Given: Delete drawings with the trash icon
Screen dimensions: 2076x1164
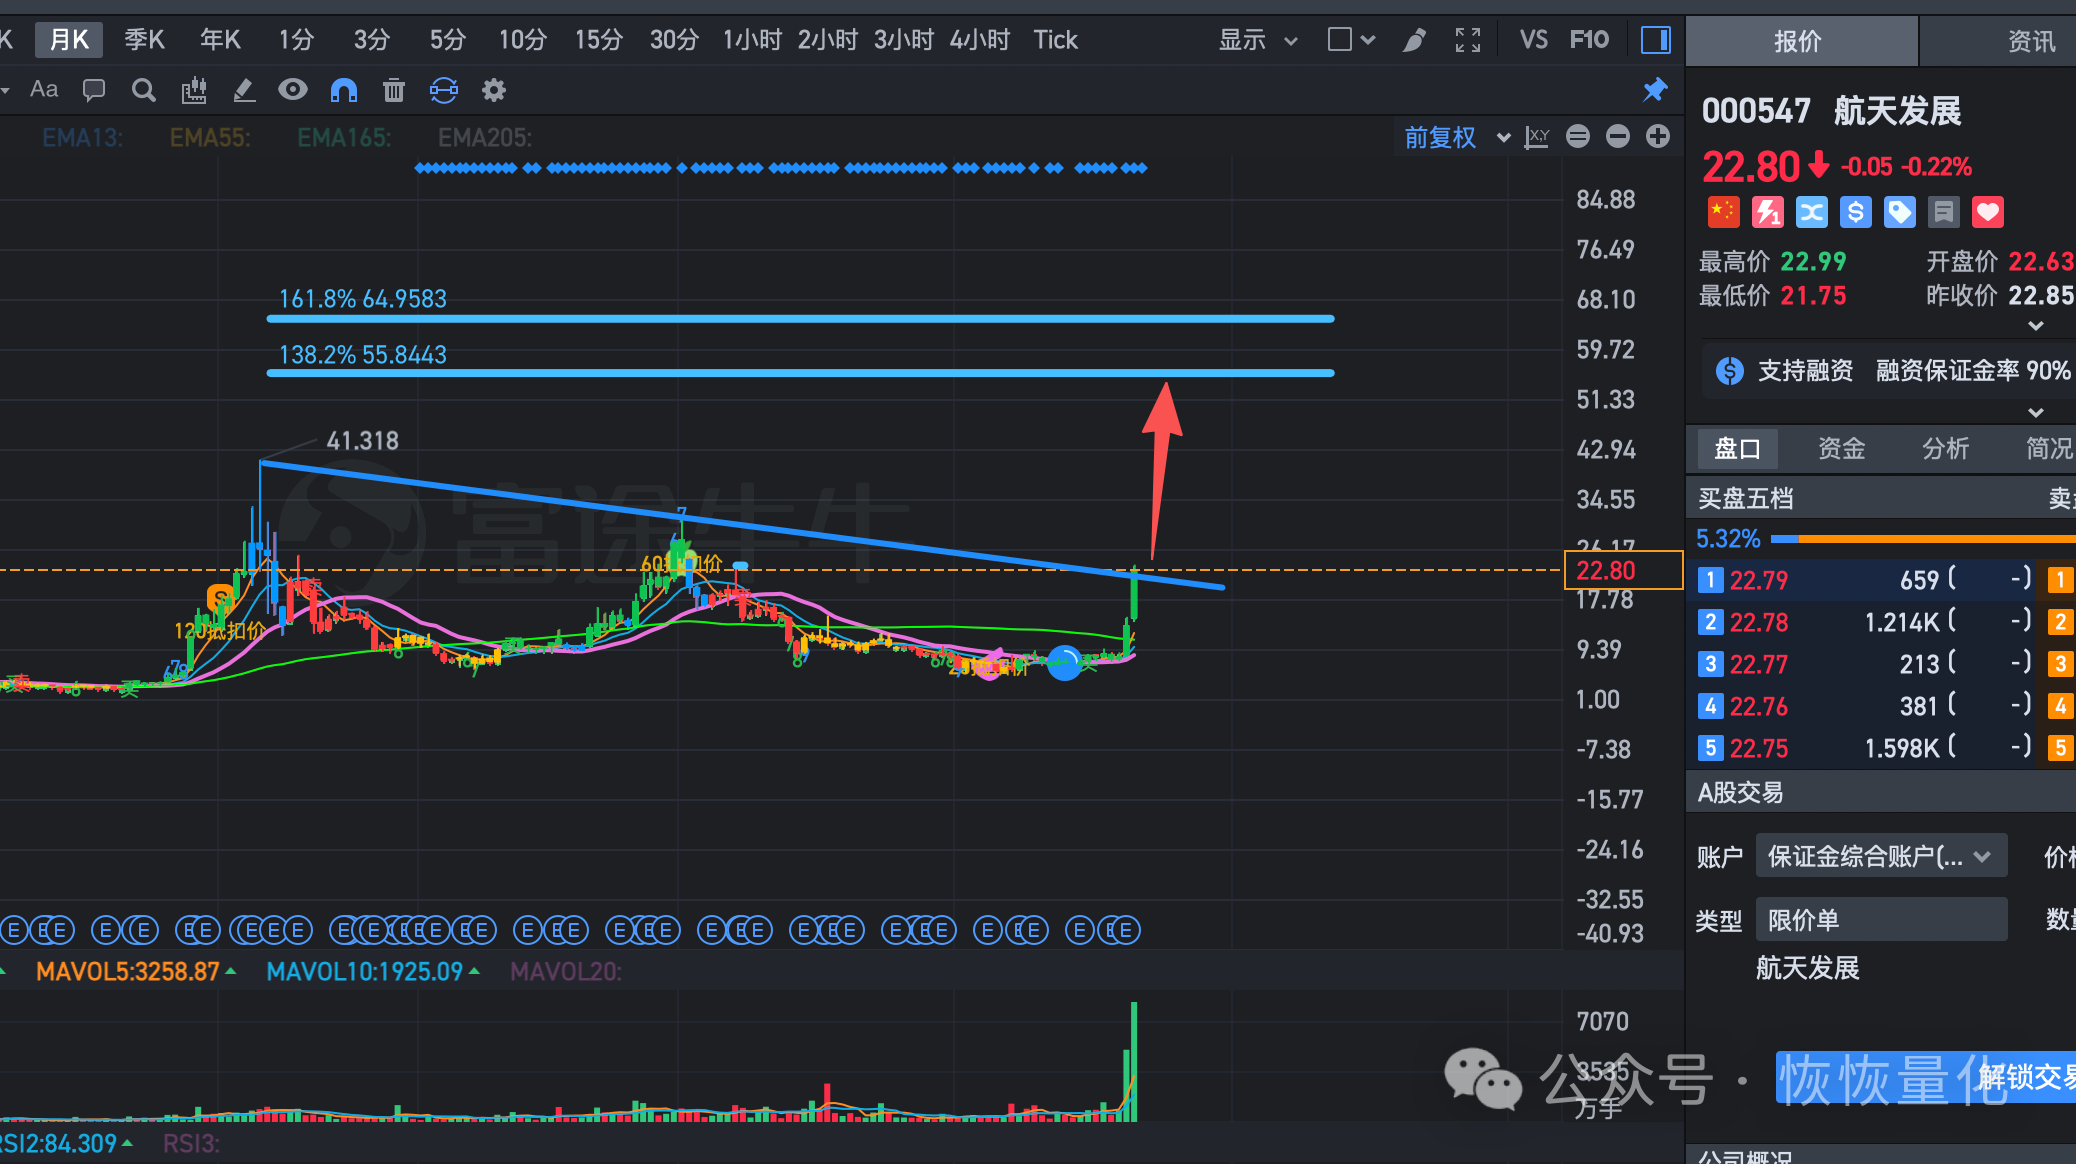Looking at the screenshot, I should coord(394,91).
